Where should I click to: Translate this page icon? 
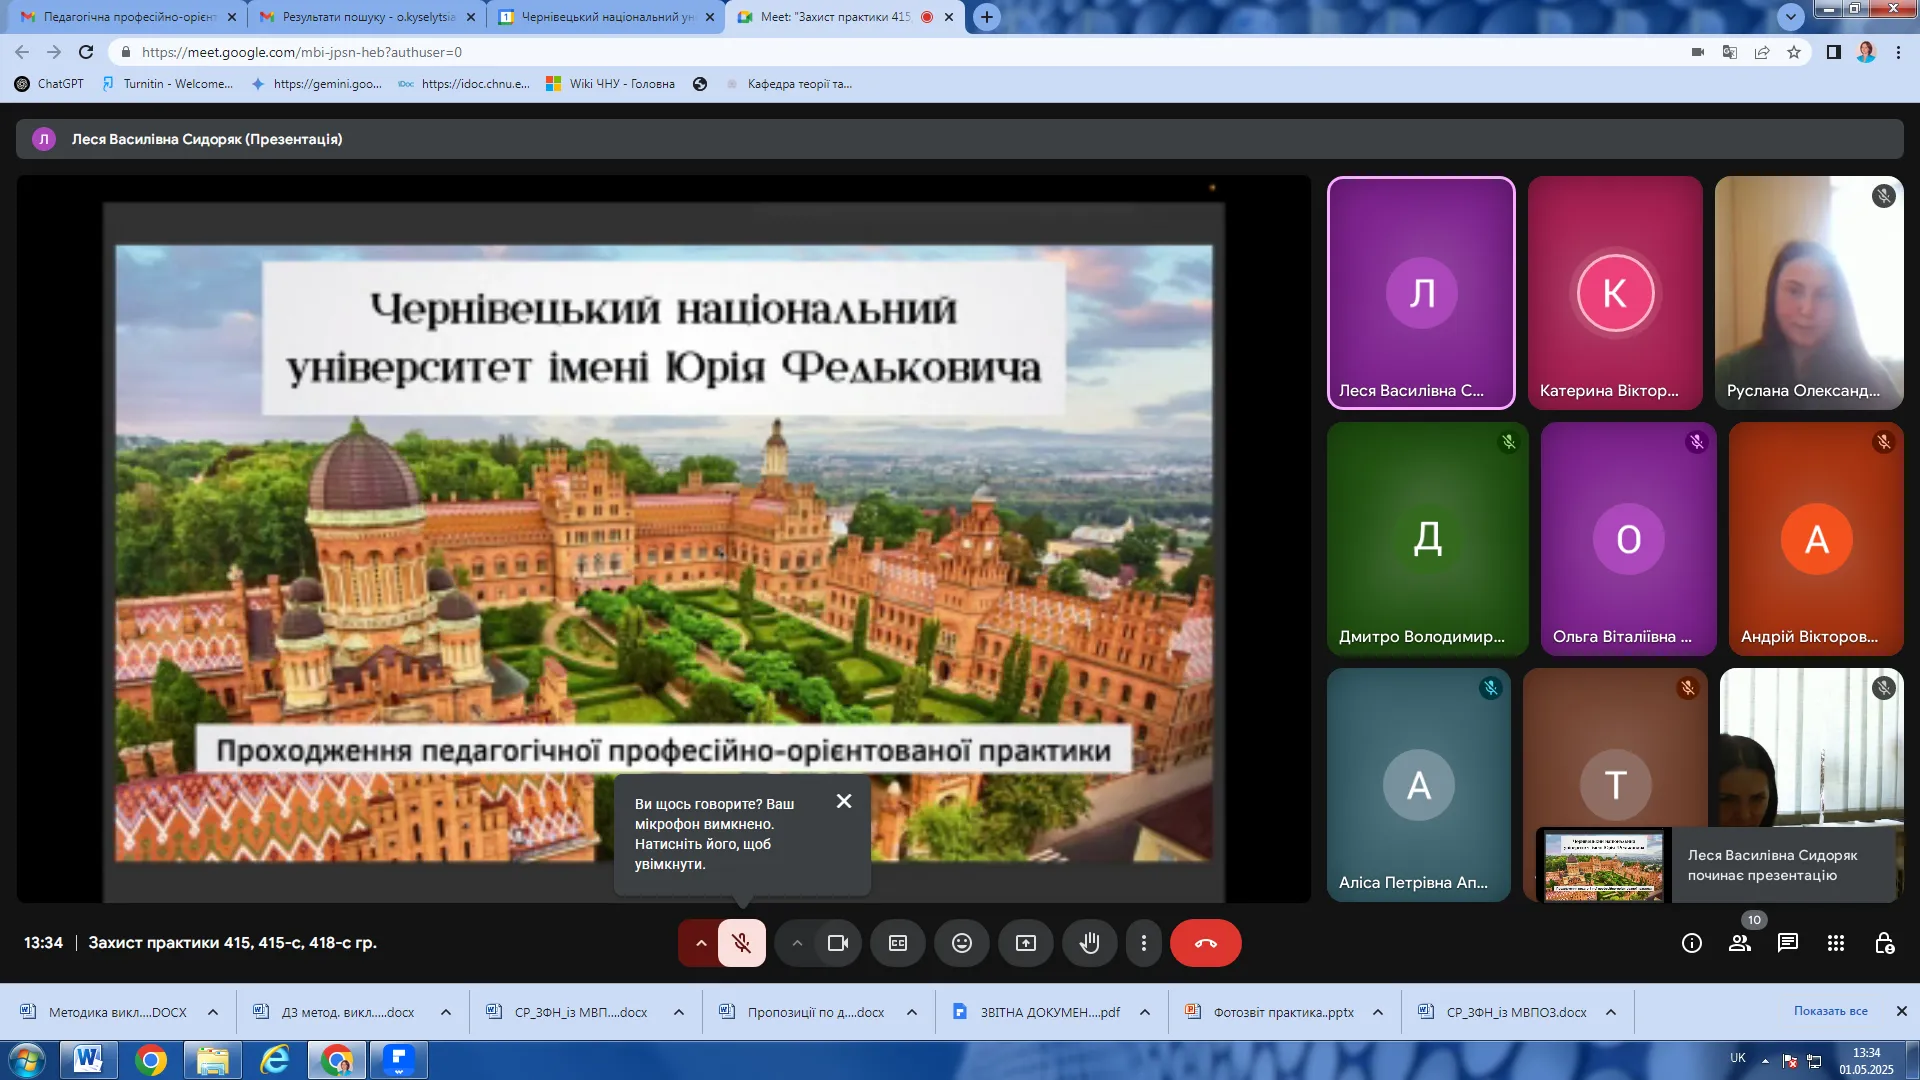(1730, 52)
